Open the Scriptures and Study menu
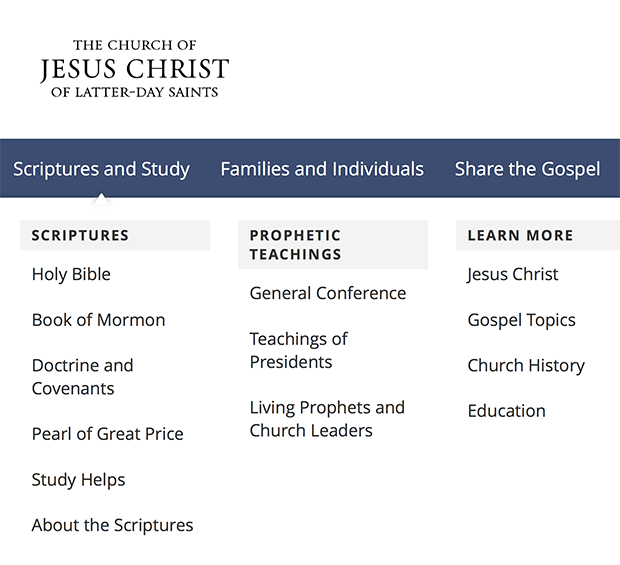The height and width of the screenshot is (565, 620). 101,169
